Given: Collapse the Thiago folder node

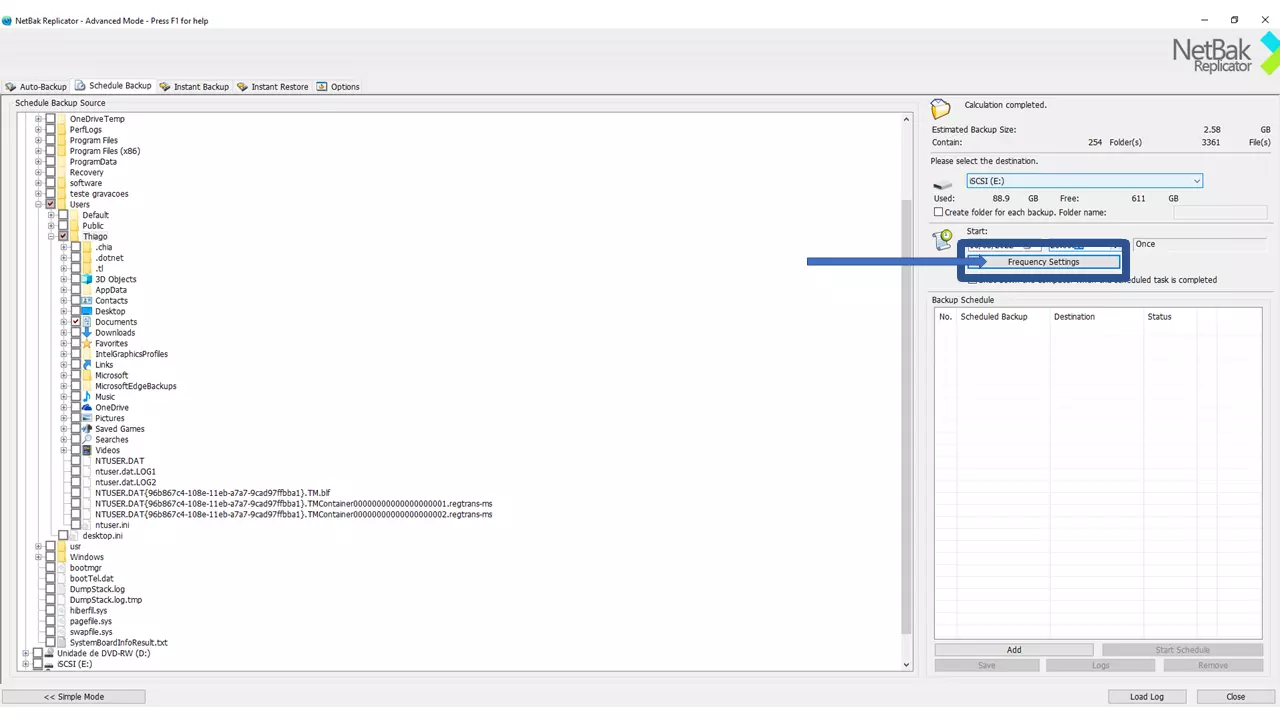Looking at the screenshot, I should (51, 237).
